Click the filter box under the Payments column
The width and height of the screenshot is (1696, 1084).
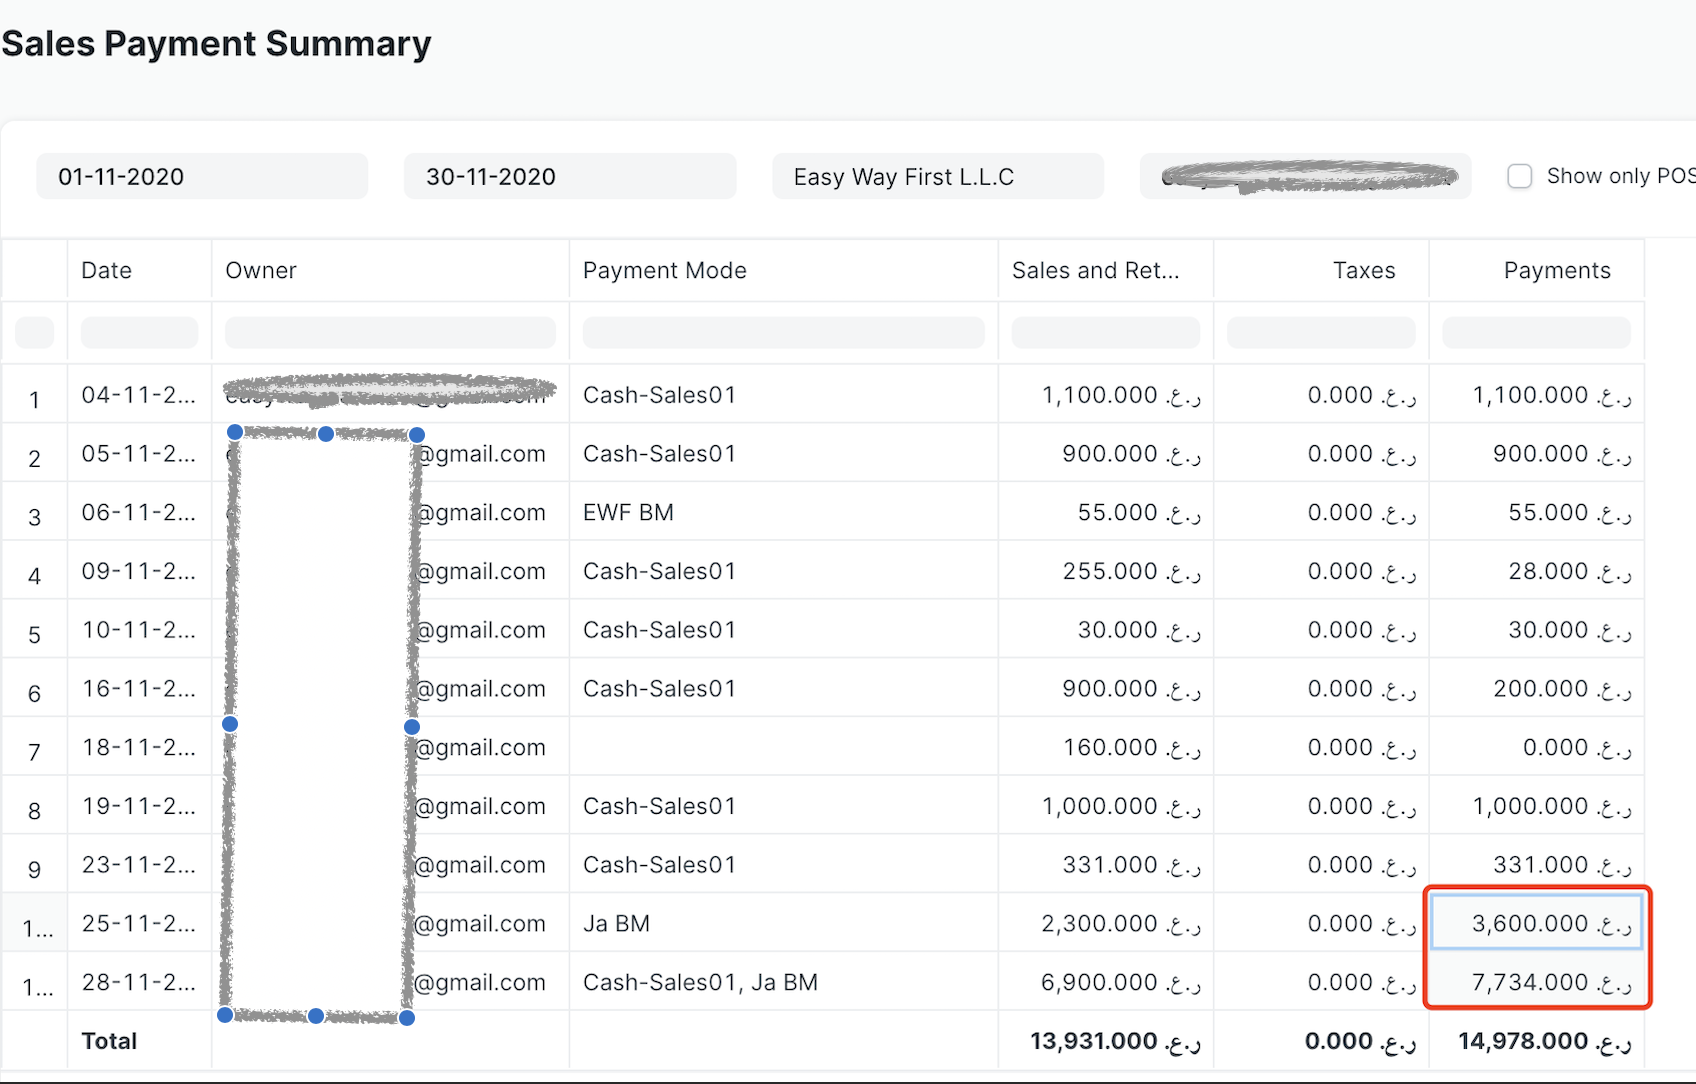1537,332
